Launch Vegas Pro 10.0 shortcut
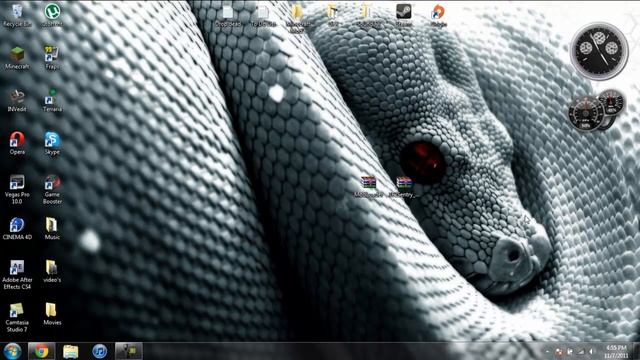The width and height of the screenshot is (640, 360). (17, 189)
